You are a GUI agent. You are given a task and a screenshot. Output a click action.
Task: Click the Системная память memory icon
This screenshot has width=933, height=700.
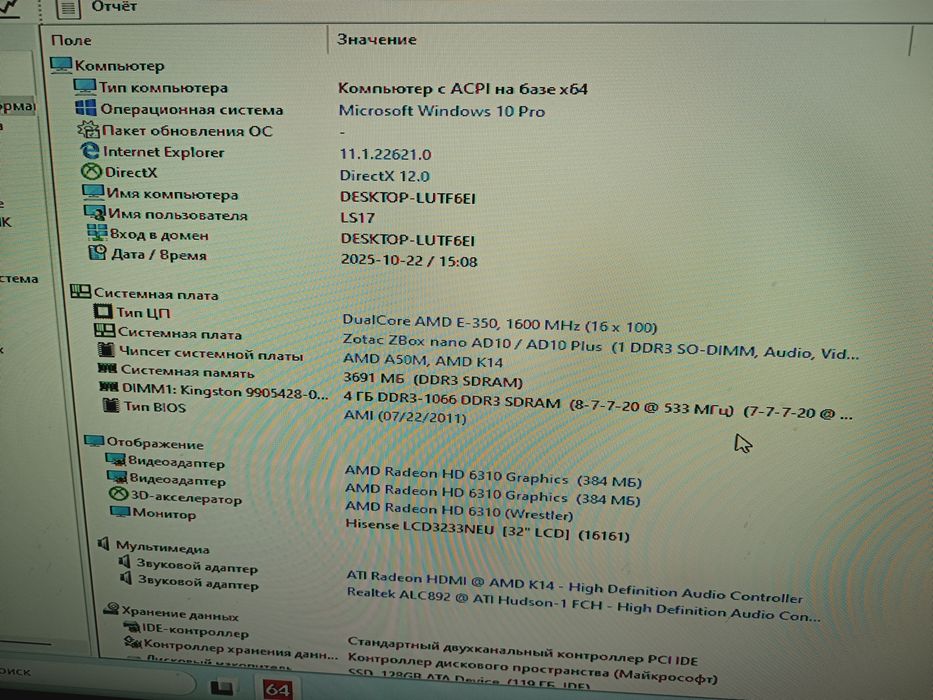pos(108,369)
